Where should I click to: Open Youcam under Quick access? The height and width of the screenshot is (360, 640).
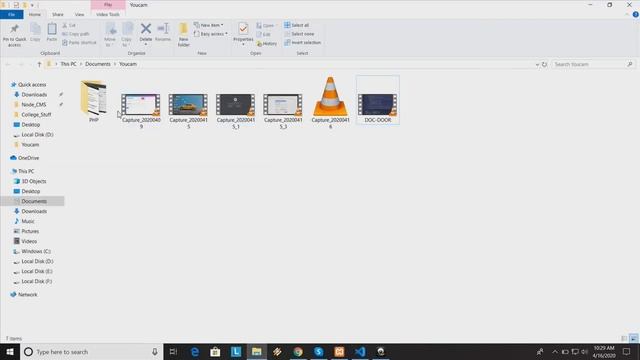pos(30,144)
